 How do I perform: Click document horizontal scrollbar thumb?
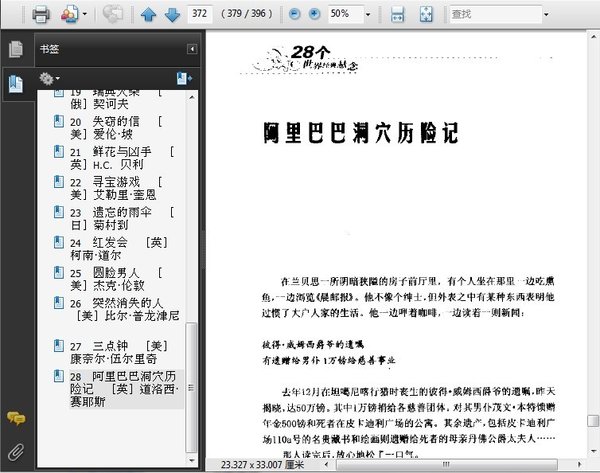point(446,465)
